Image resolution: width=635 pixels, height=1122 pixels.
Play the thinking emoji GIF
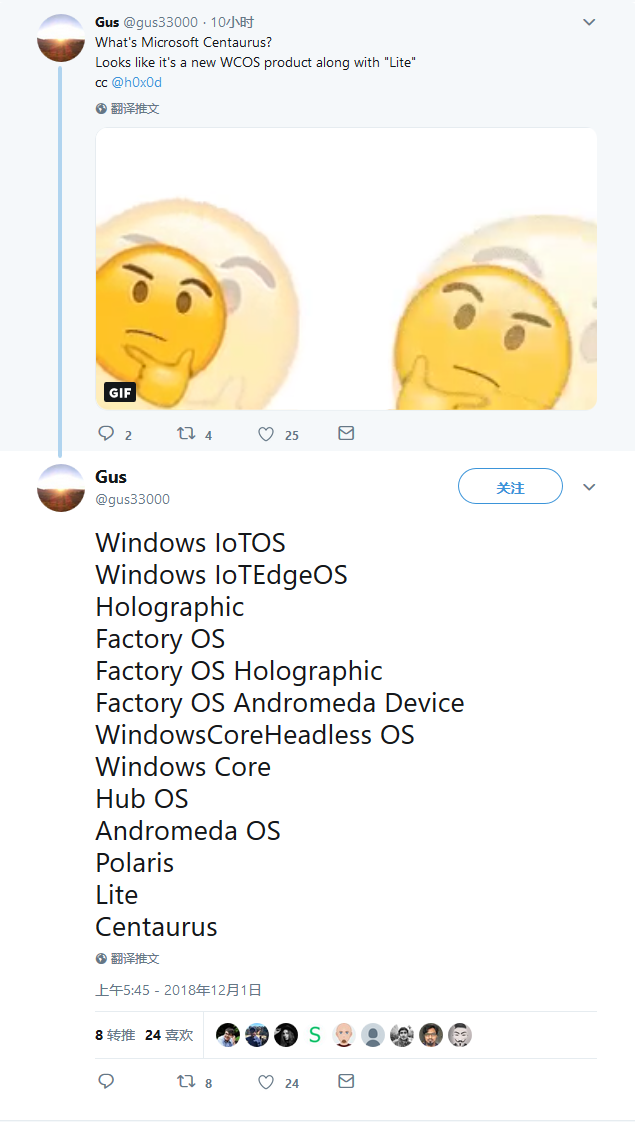tap(346, 269)
